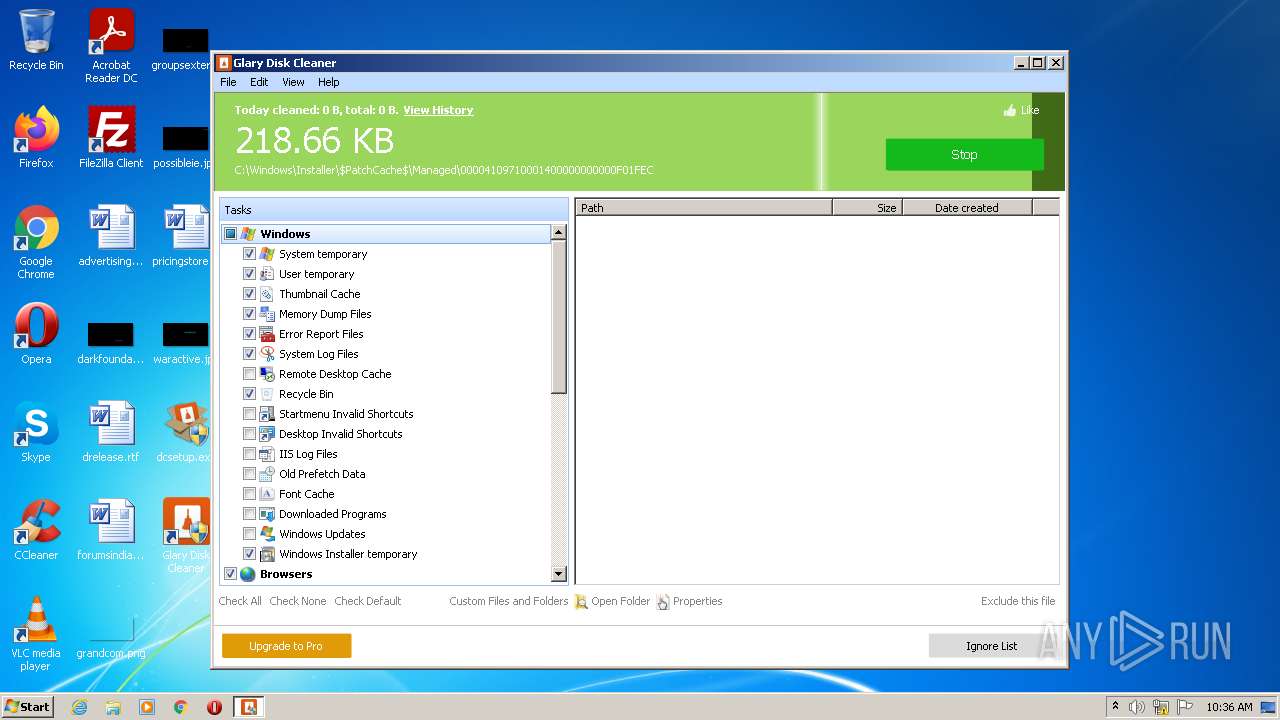This screenshot has height=720, width=1280.
Task: Click Check All link
Action: [240, 601]
